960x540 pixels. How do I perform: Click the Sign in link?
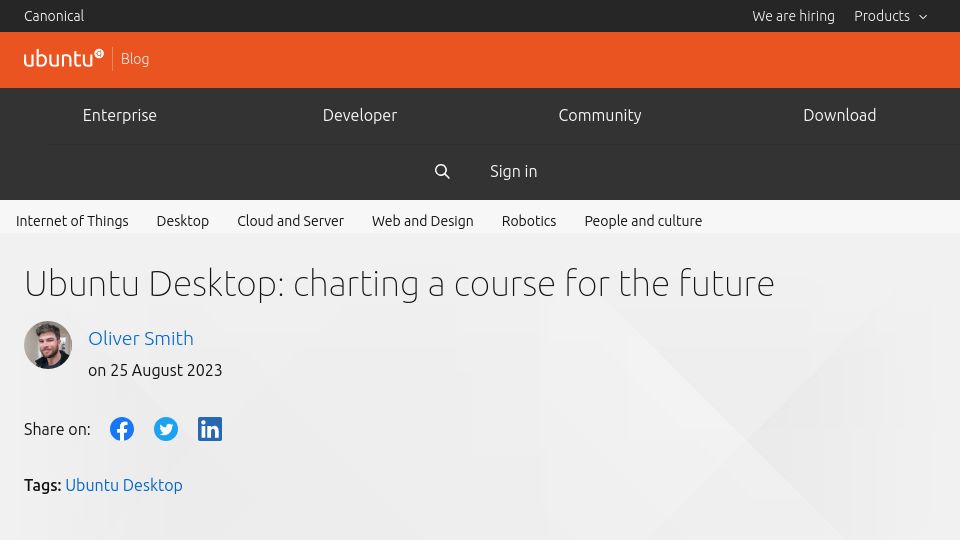(514, 171)
